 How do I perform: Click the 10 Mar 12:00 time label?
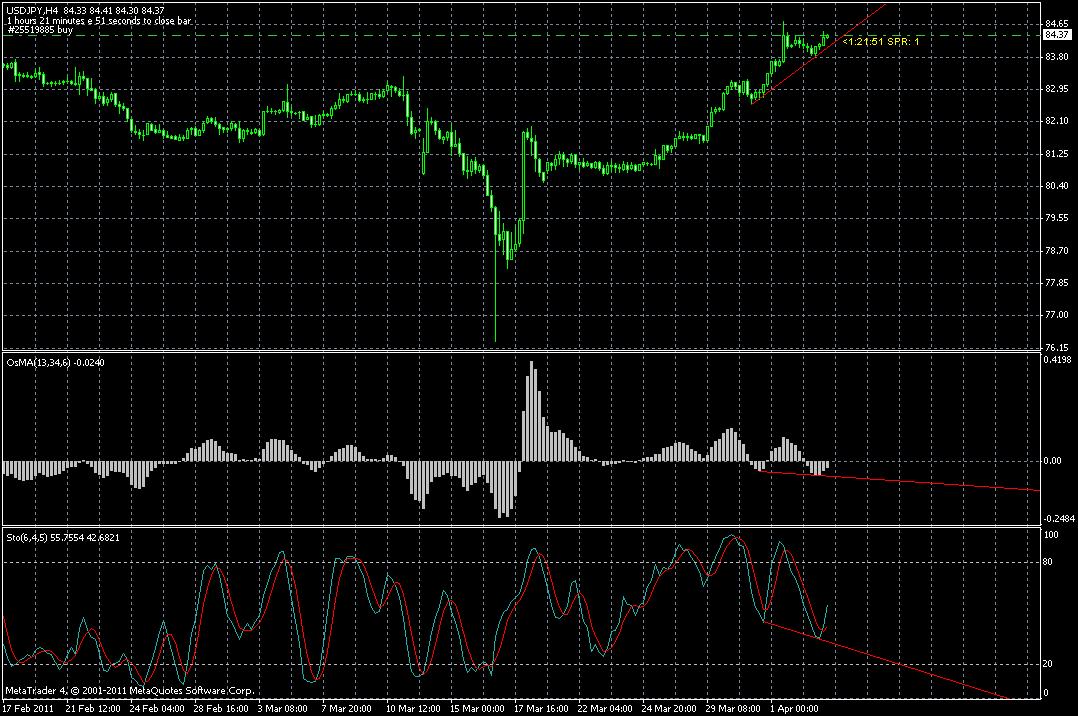point(413,708)
